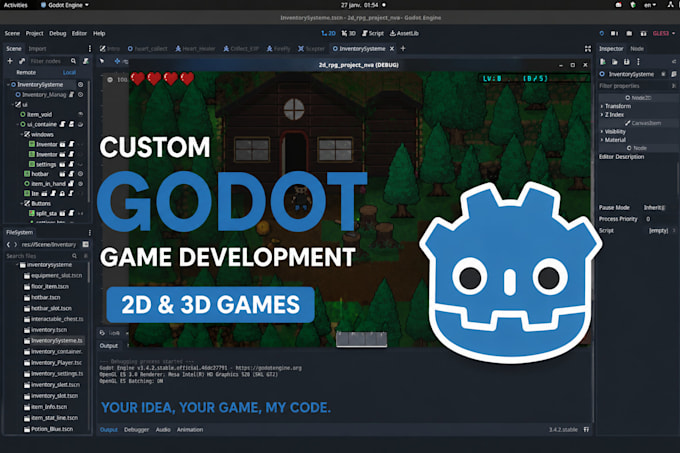This screenshot has height=453, width=680.
Task: Open documentation icon beside InventorySysteme in Inspector
Action: [x=673, y=74]
